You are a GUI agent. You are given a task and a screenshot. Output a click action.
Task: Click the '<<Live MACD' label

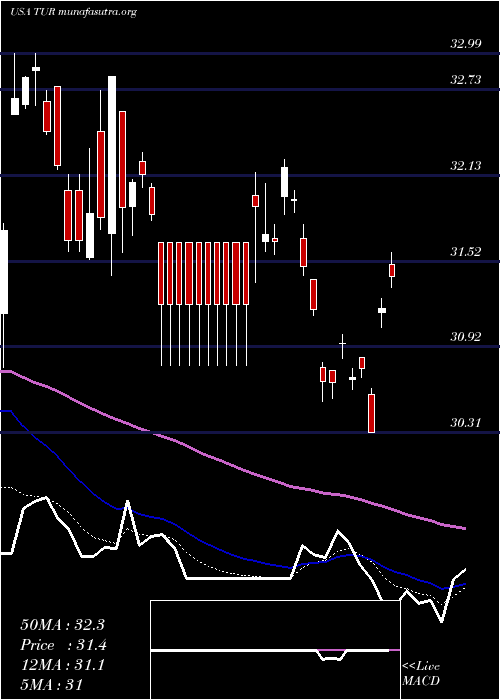tap(421, 674)
